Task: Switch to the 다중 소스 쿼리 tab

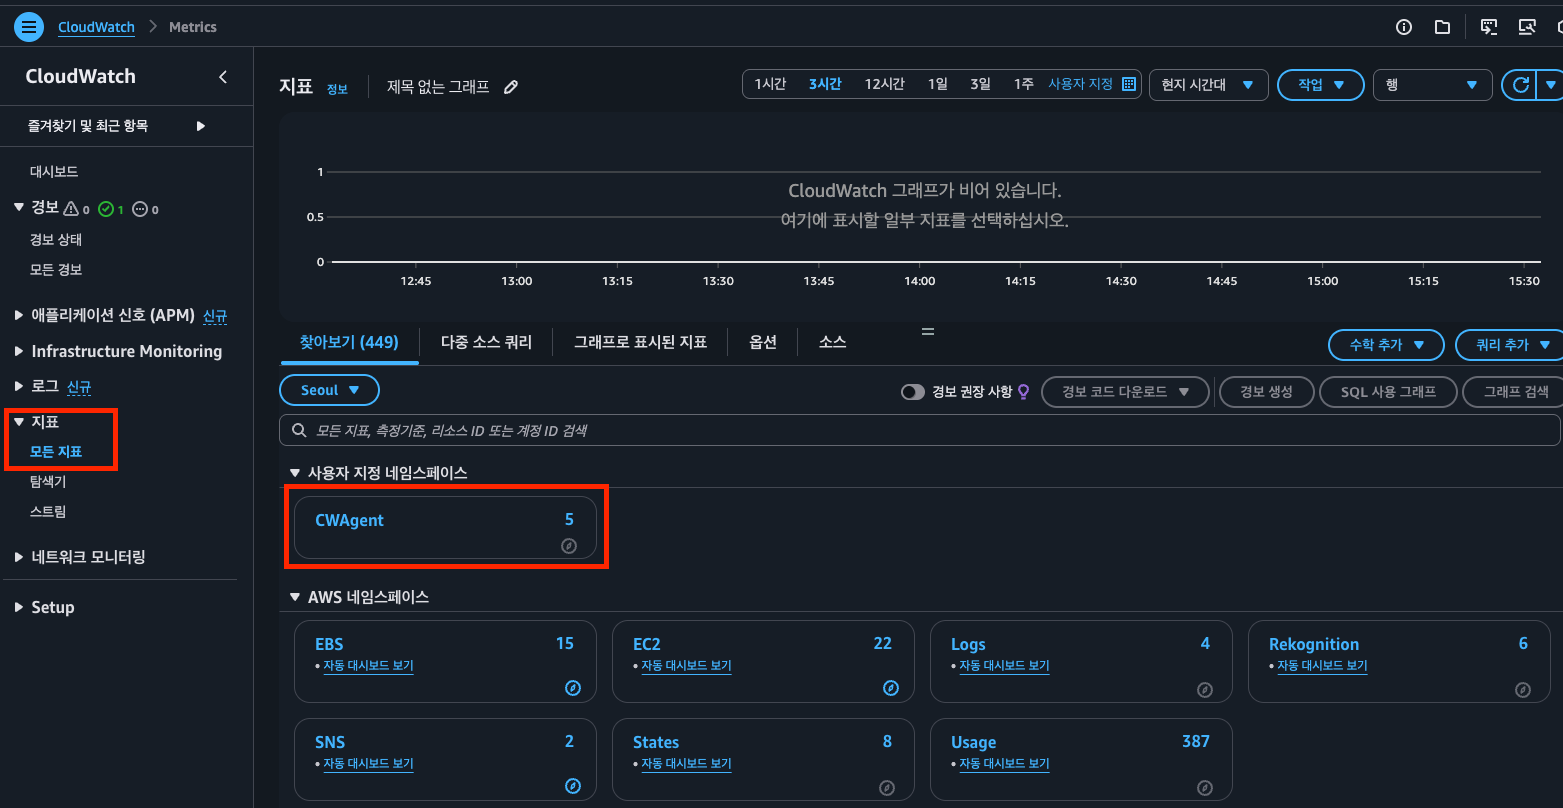Action: tap(486, 342)
